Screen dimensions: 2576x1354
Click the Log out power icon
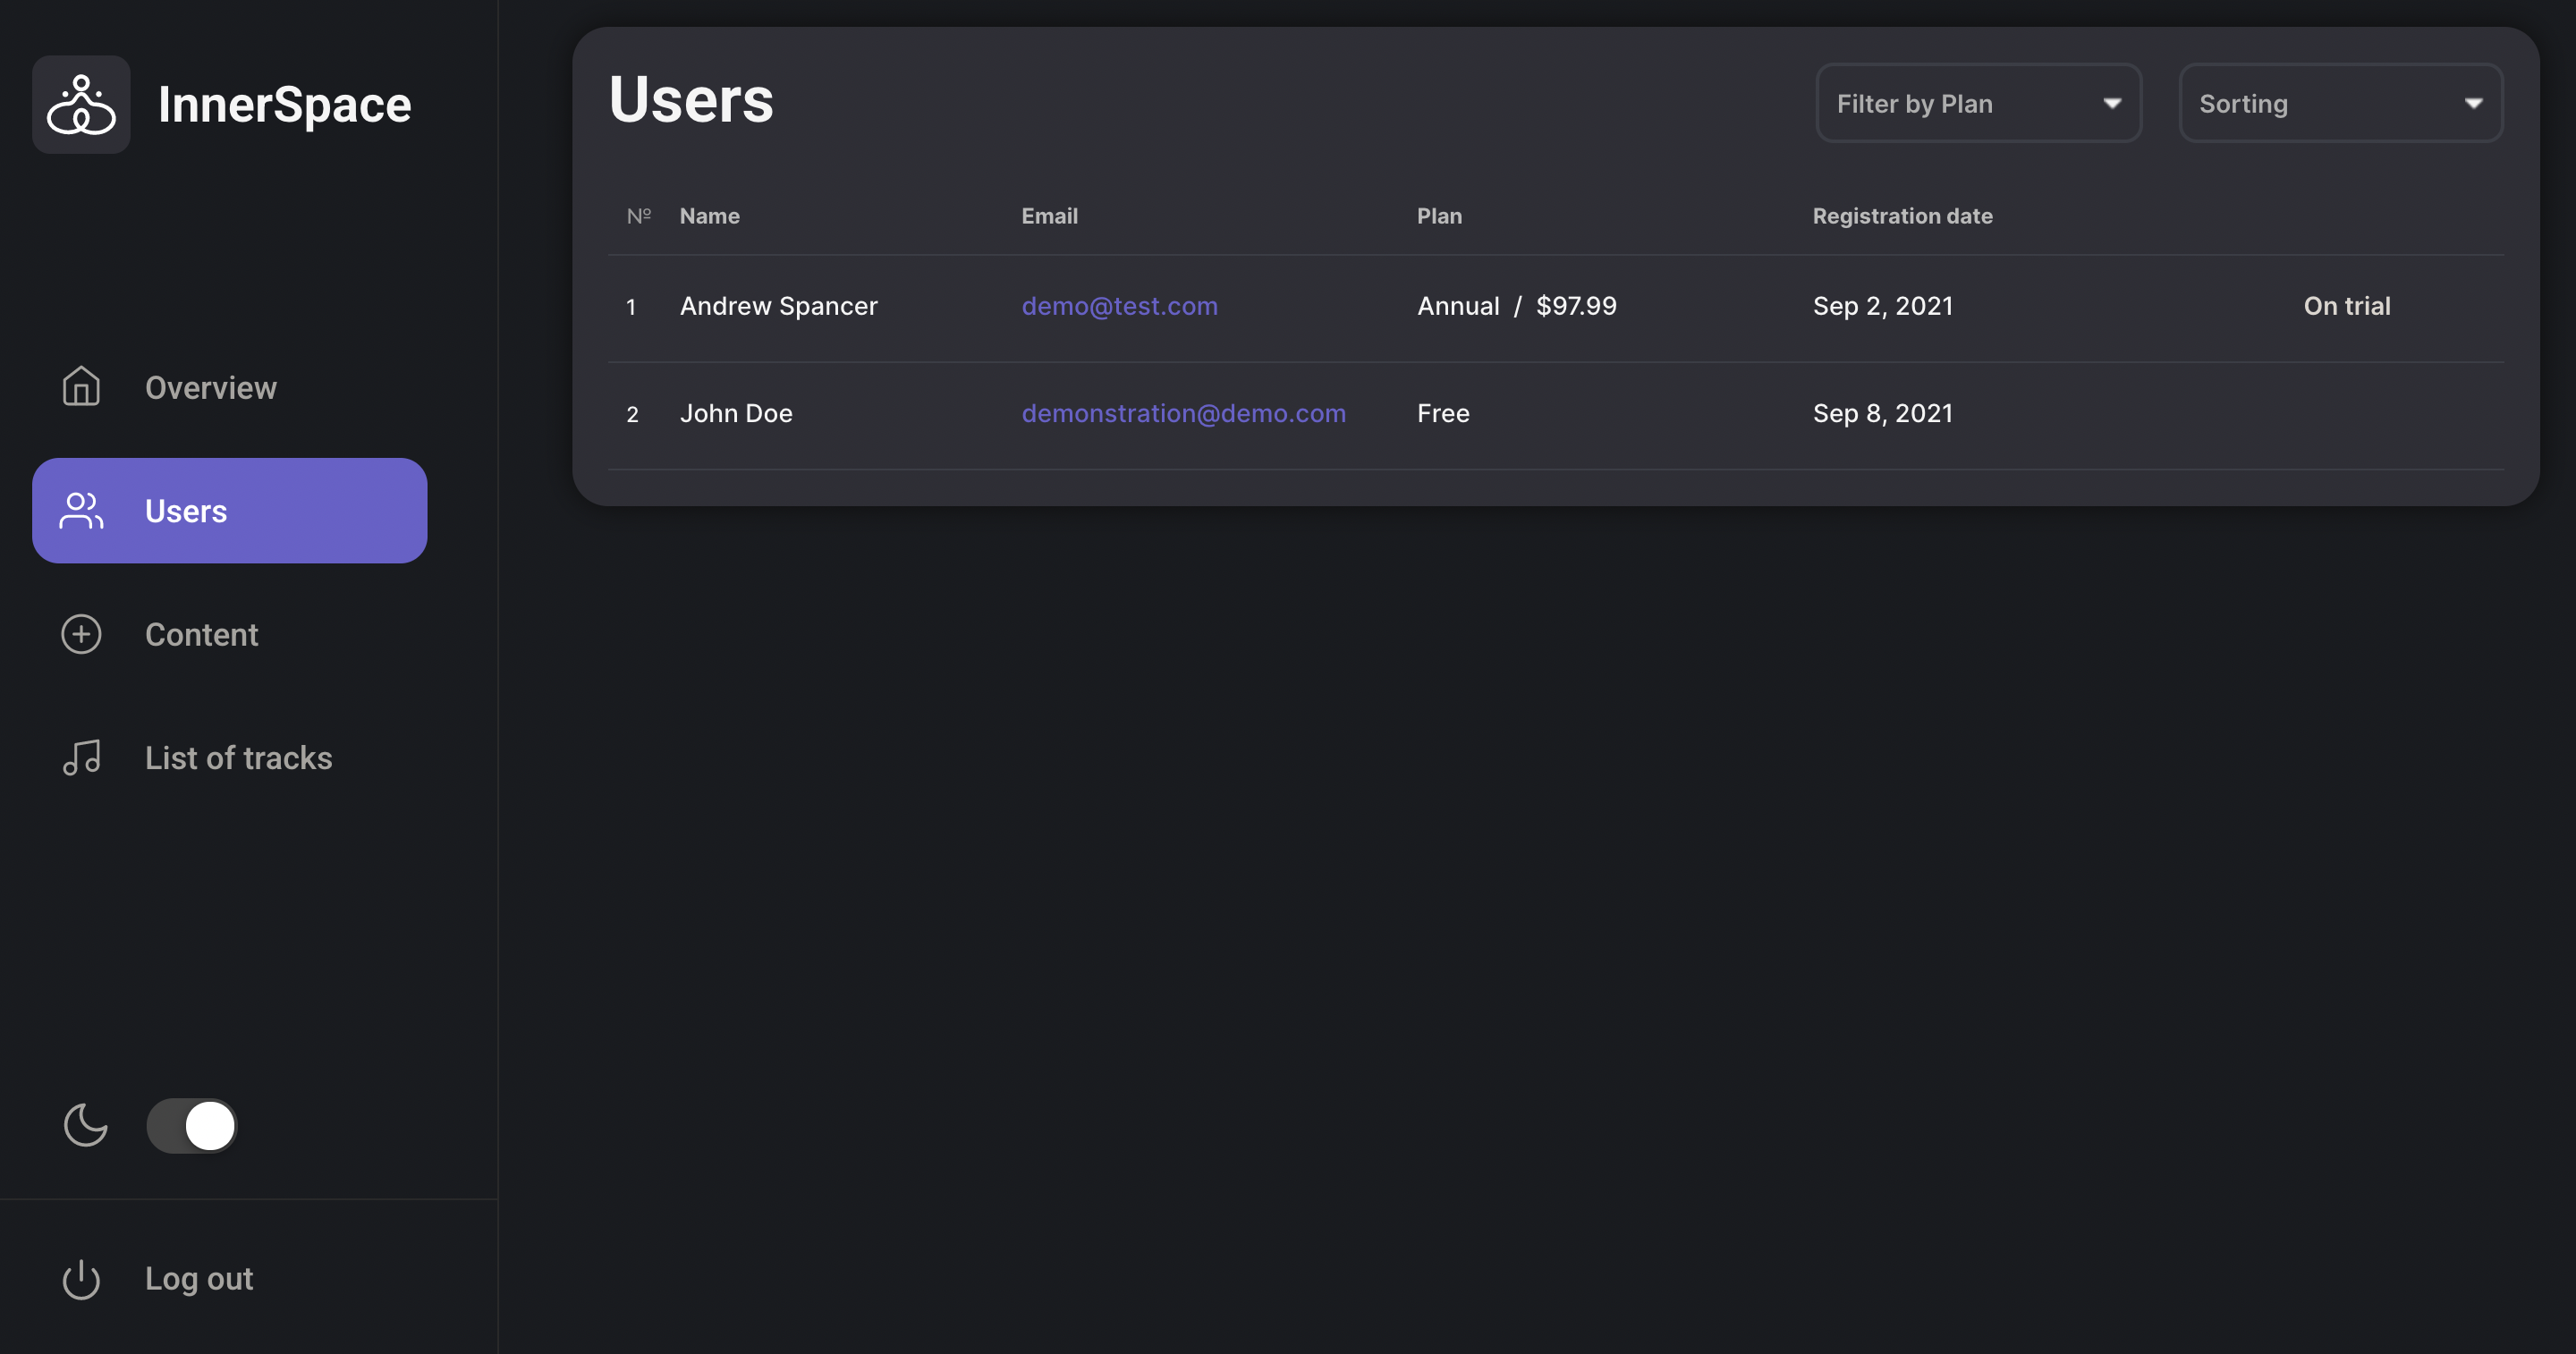pos(81,1279)
